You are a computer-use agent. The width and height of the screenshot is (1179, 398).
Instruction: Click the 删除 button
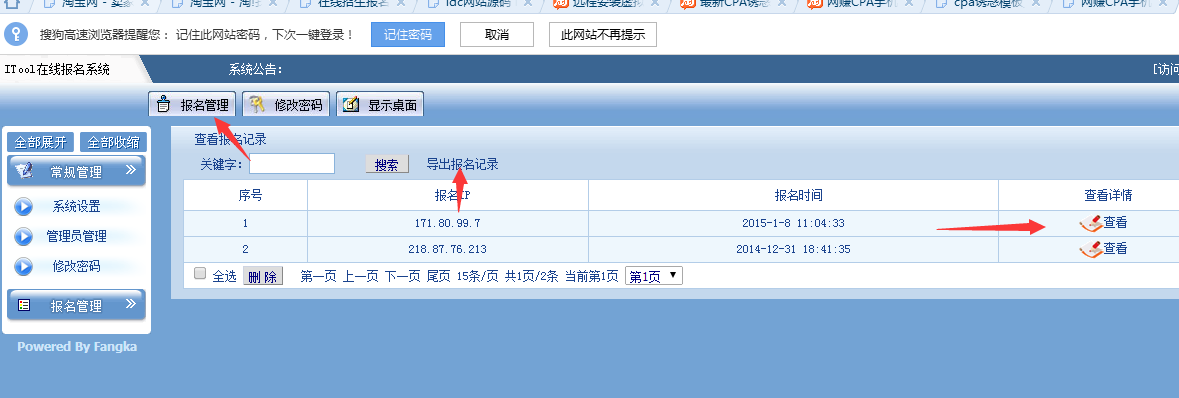point(262,277)
